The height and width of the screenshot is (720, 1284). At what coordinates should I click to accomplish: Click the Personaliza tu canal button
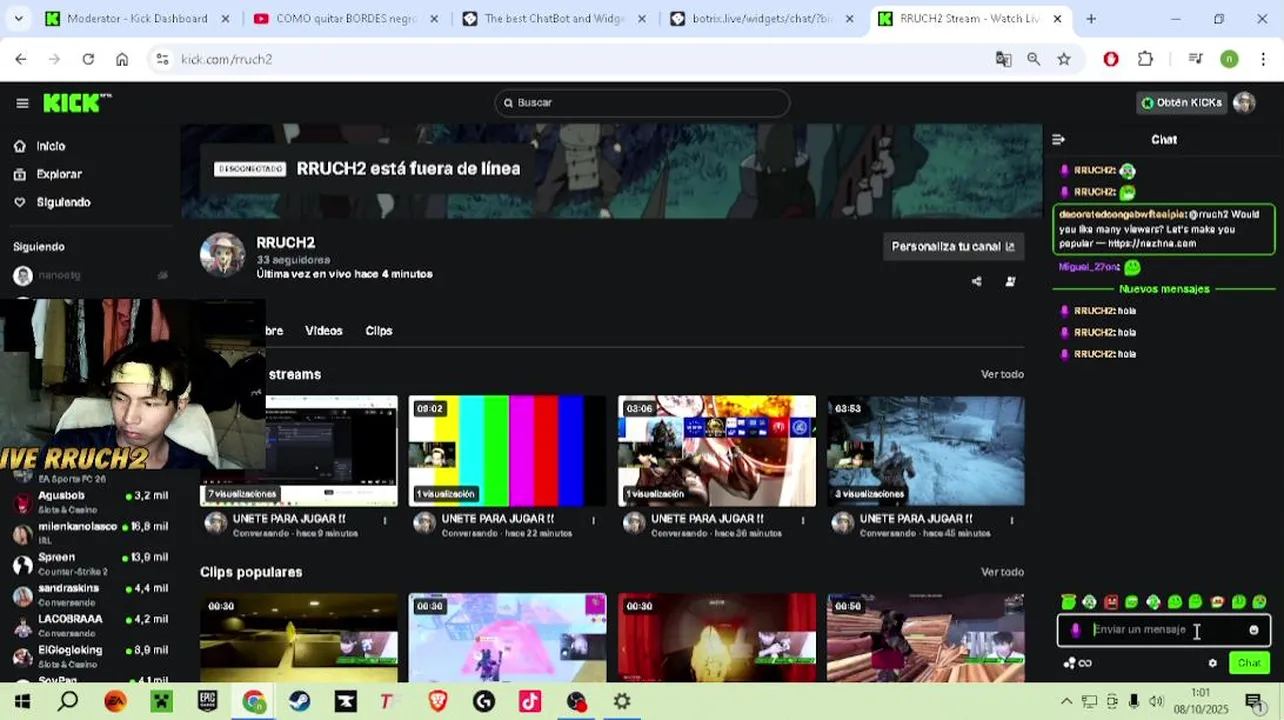point(953,246)
